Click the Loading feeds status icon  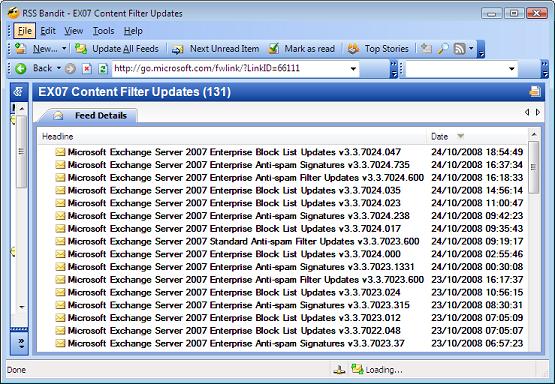[357, 369]
